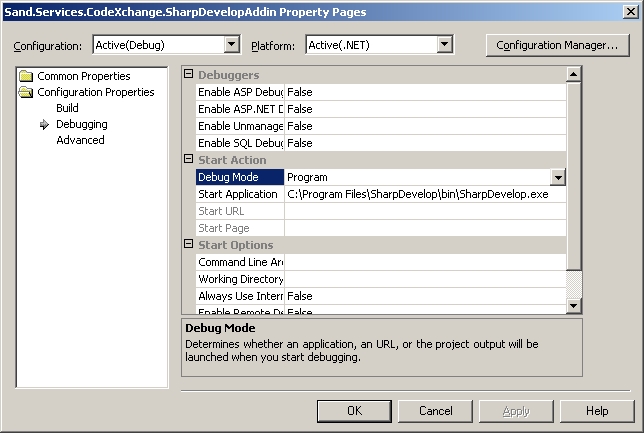The image size is (644, 433).
Task: Click the Common Properties folder icon
Action: click(x=26, y=76)
